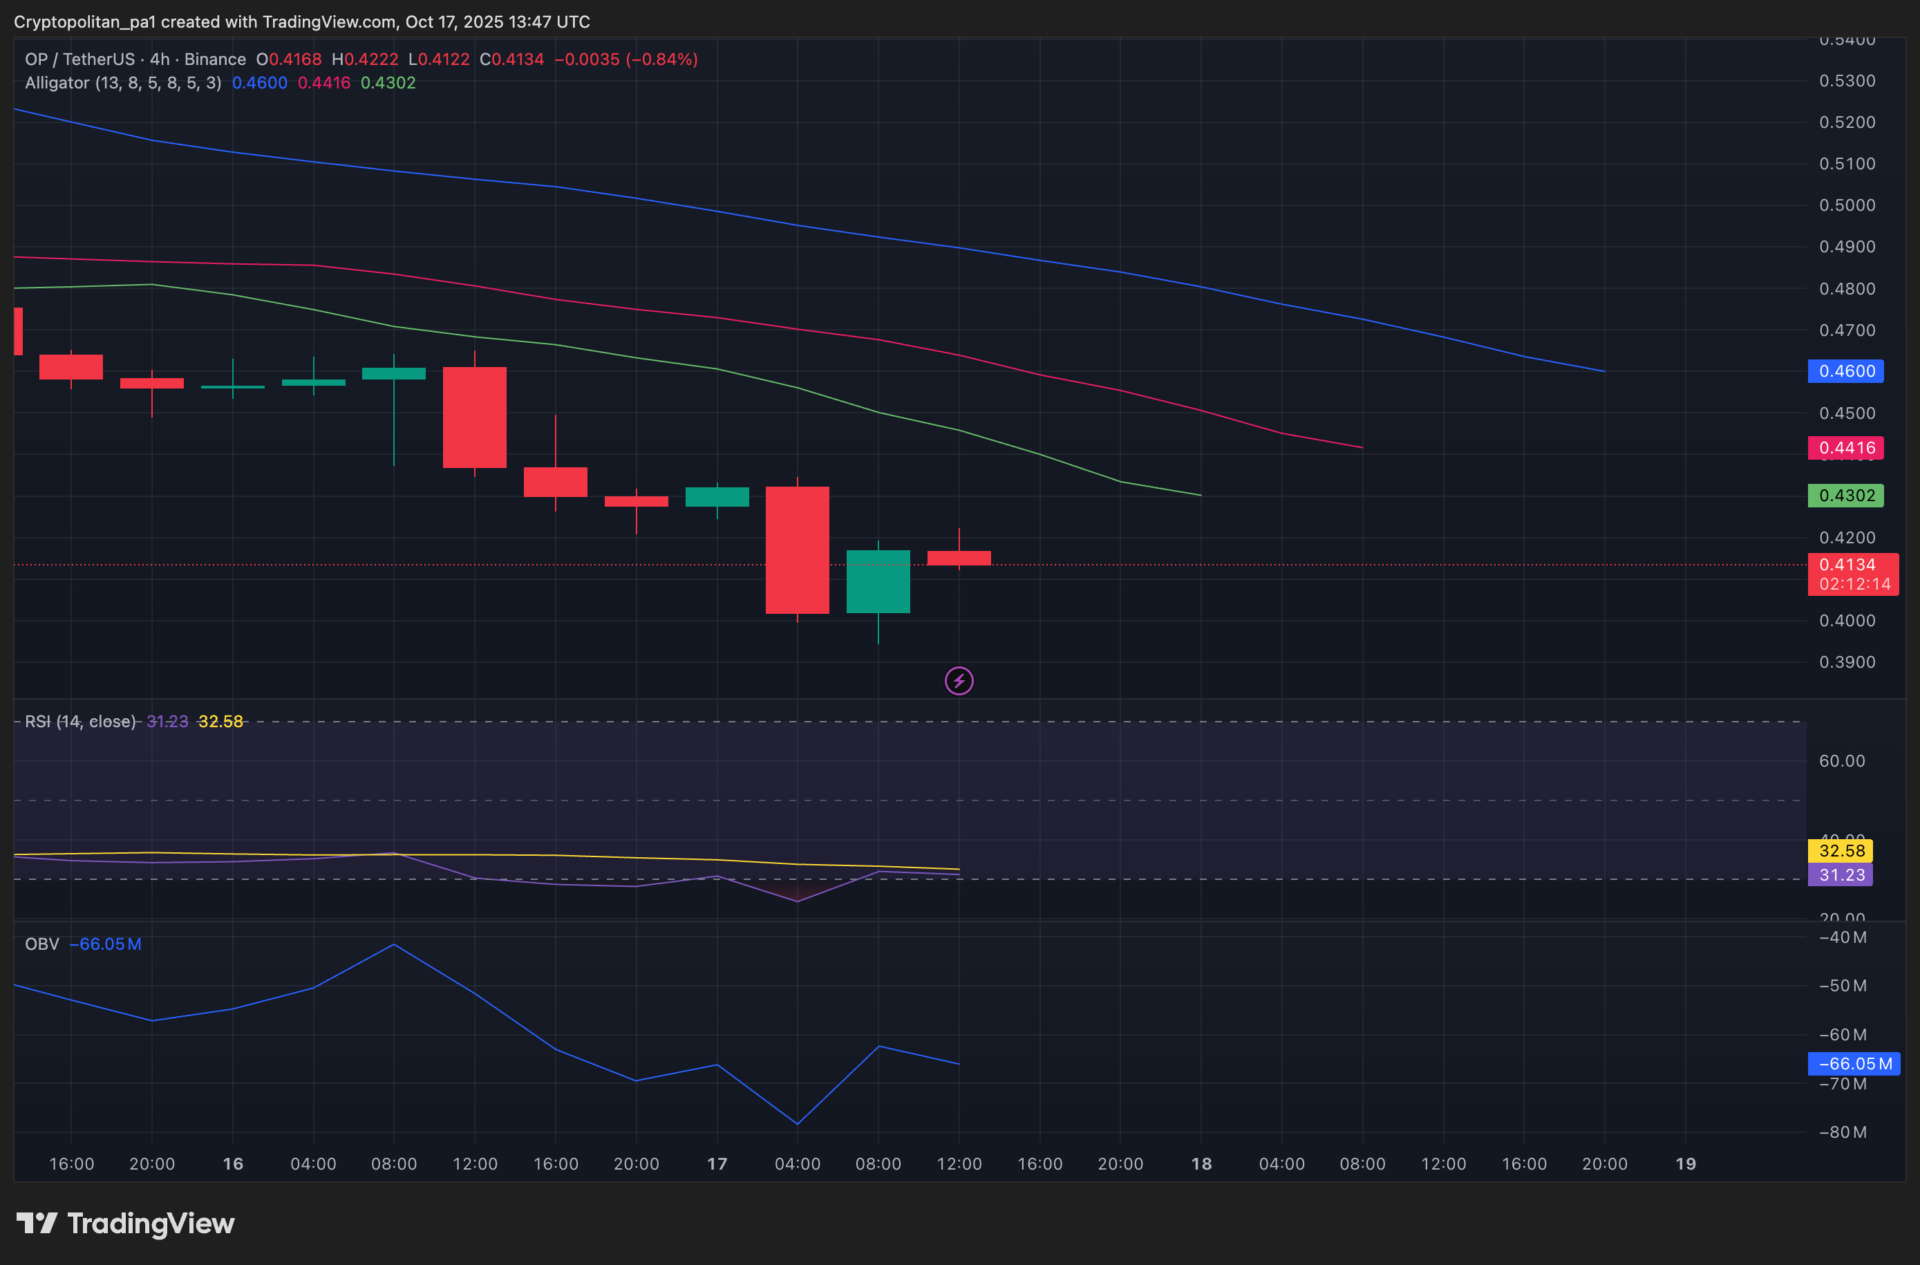Click the blue -66.05M OBV axis tag

point(1853,1064)
